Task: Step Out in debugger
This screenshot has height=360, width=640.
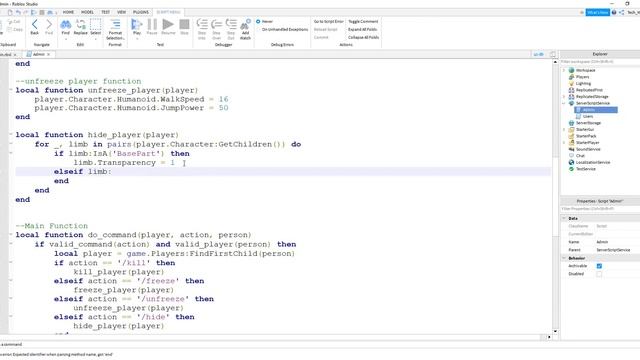Action: pos(231,29)
